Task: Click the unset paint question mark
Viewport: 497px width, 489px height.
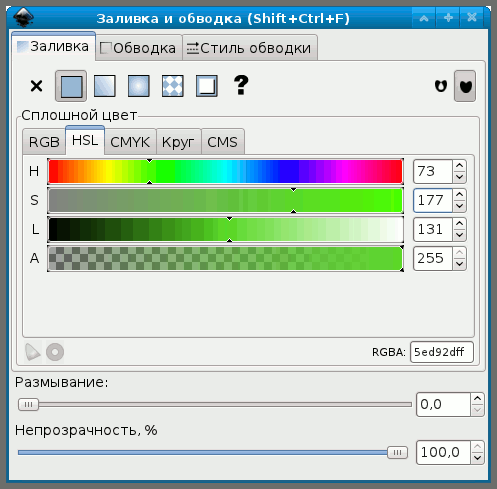Action: 241,85
